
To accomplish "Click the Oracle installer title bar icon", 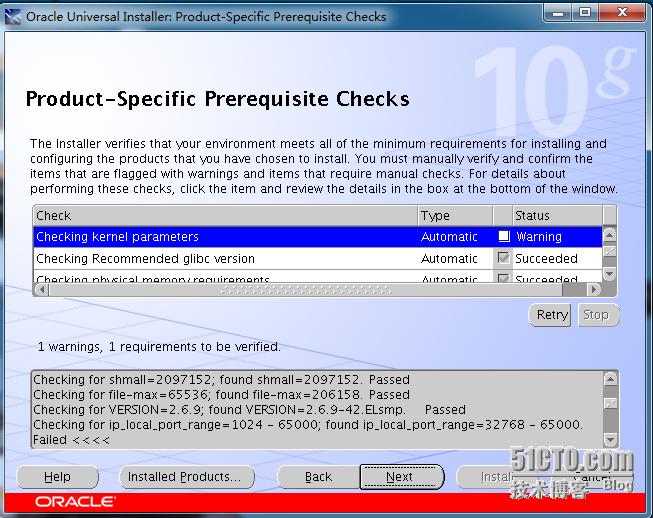I will (12, 17).
